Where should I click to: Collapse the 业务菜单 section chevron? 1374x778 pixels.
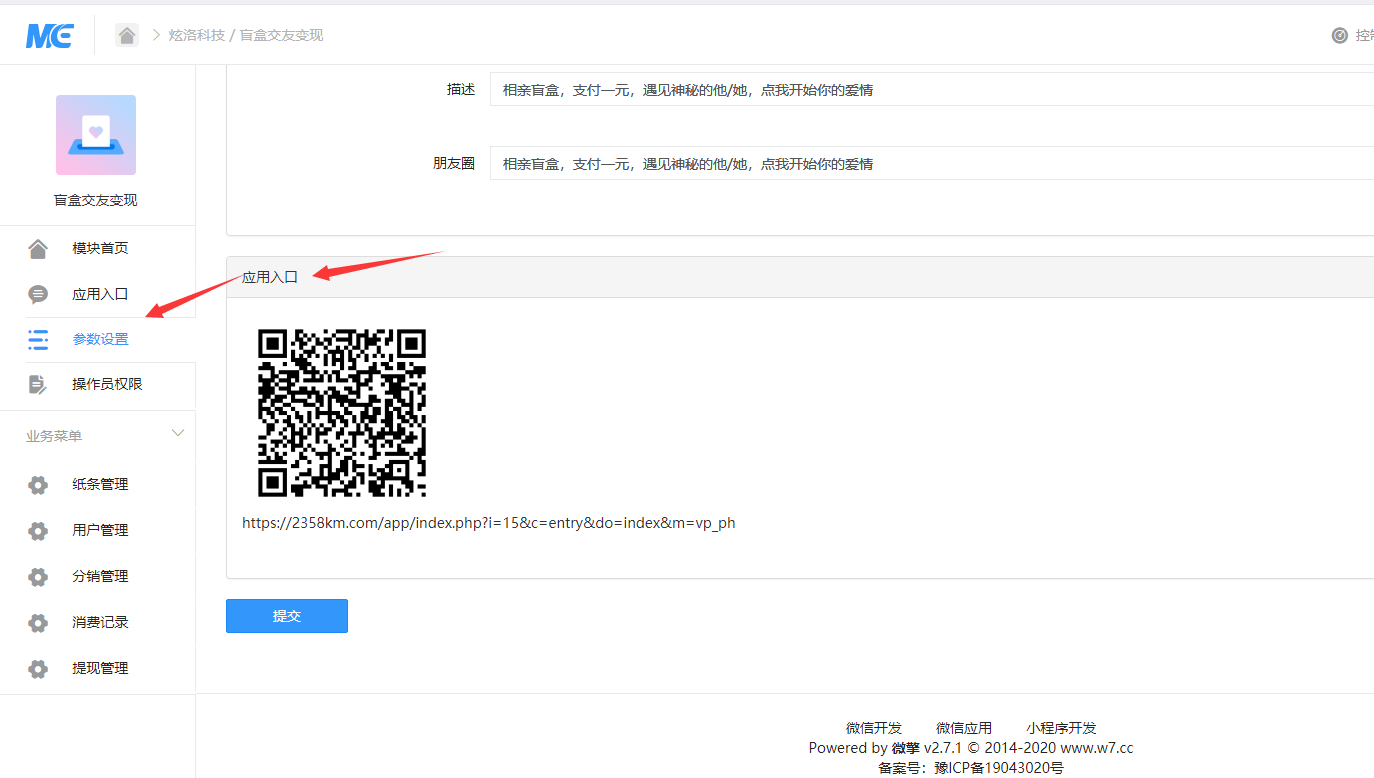coord(178,433)
